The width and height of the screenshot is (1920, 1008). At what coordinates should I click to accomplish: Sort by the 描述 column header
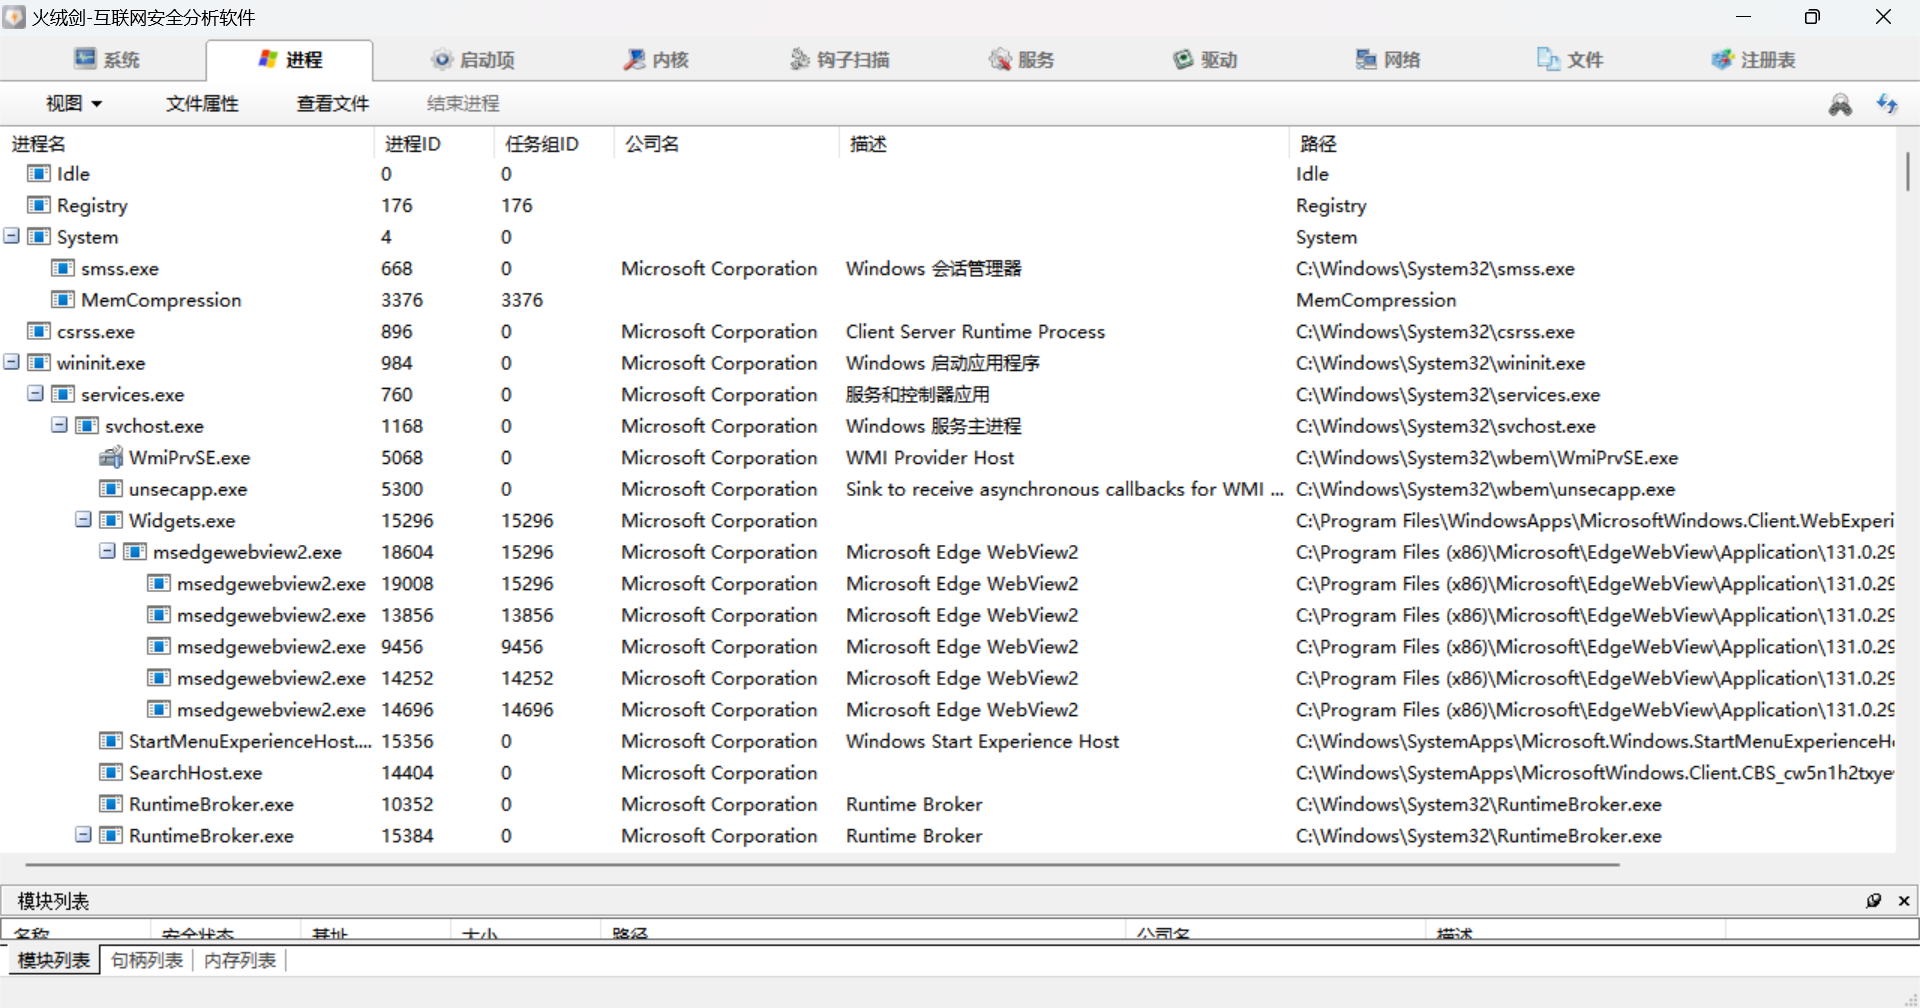(1064, 143)
